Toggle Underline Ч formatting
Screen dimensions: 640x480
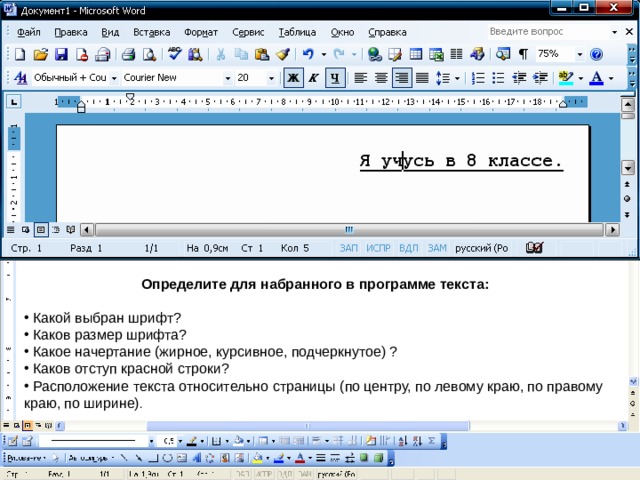pyautogui.click(x=335, y=78)
